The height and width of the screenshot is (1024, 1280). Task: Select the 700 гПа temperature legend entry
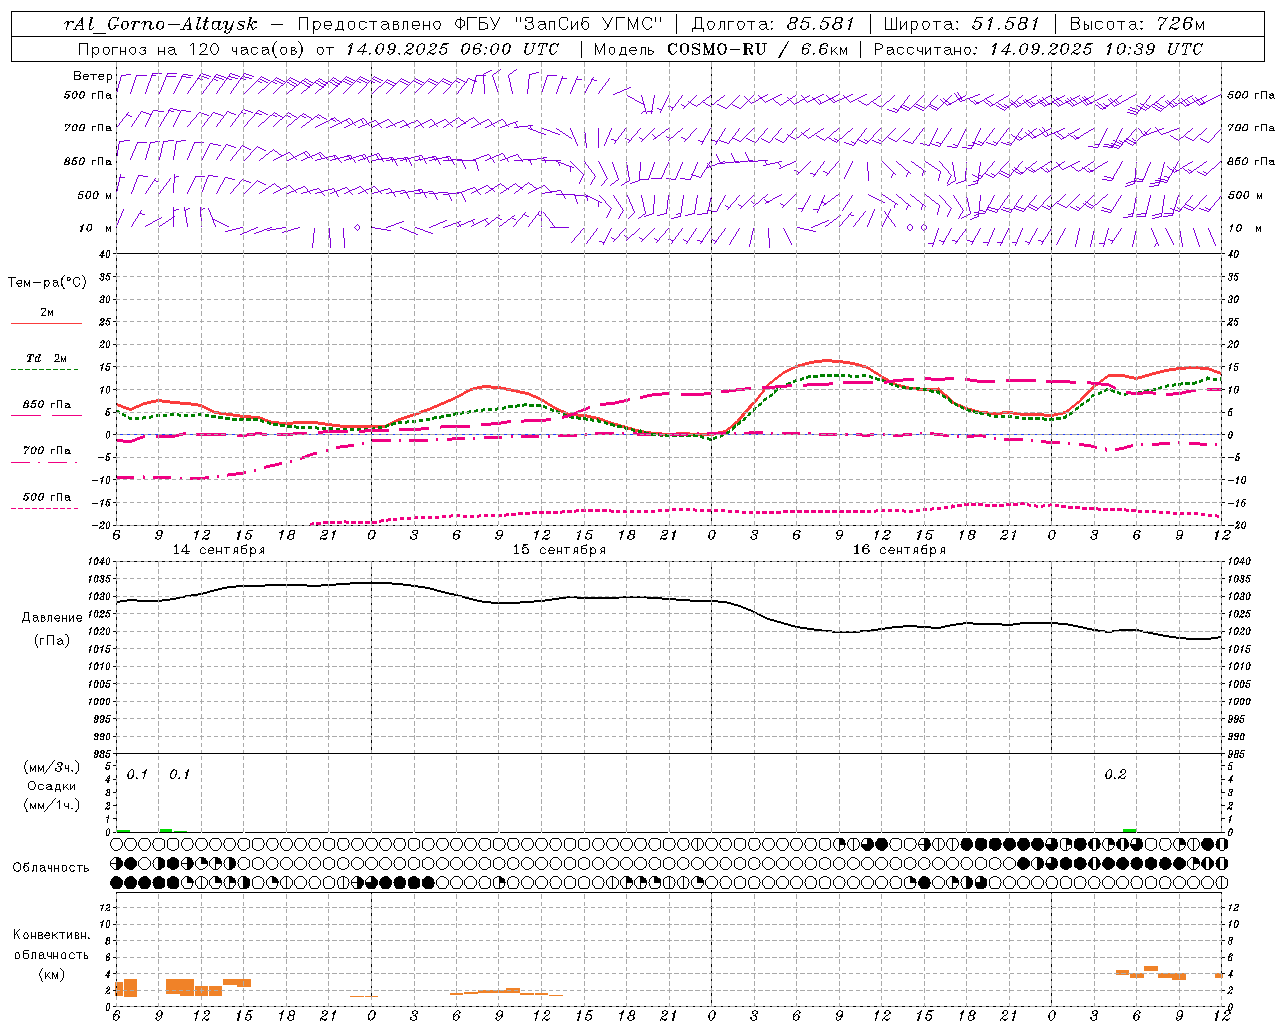(x=47, y=450)
